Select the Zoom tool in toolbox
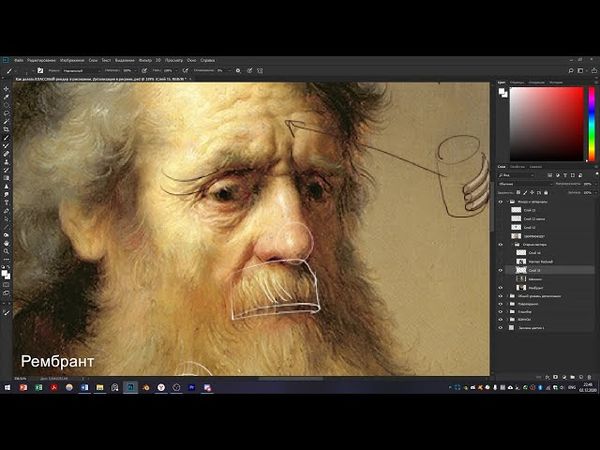 [x=6, y=251]
